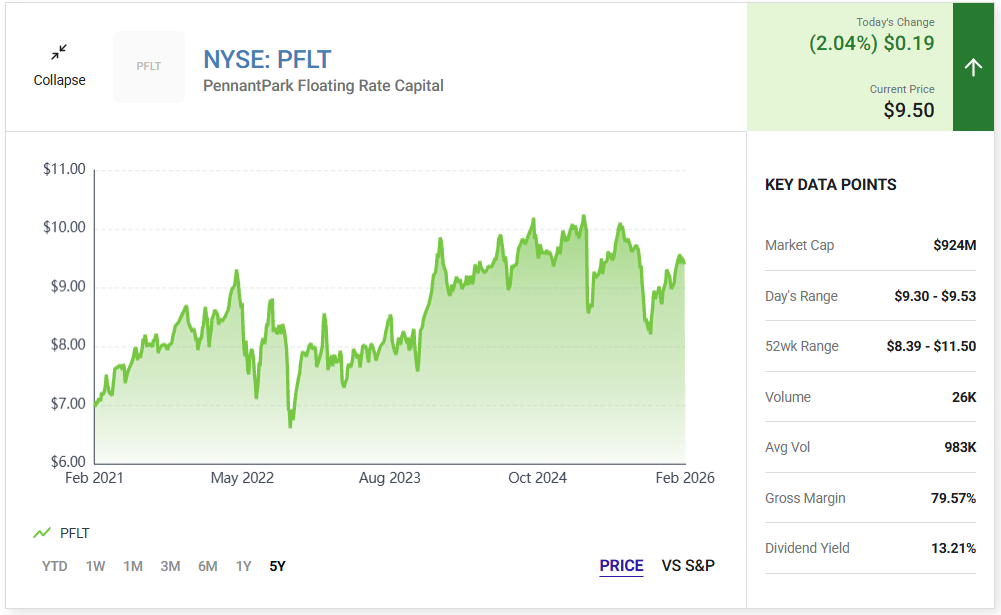The width and height of the screenshot is (1001, 615).
Task: Select the YTD time range
Action: 55,566
